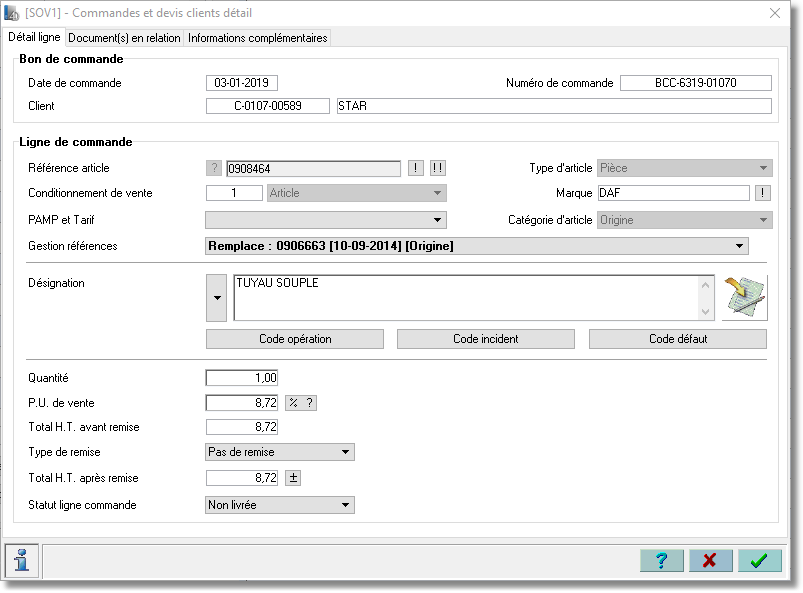Image resolution: width=803 pixels, height=593 pixels.
Task: Click into the Quantité input field
Action: tap(242, 378)
